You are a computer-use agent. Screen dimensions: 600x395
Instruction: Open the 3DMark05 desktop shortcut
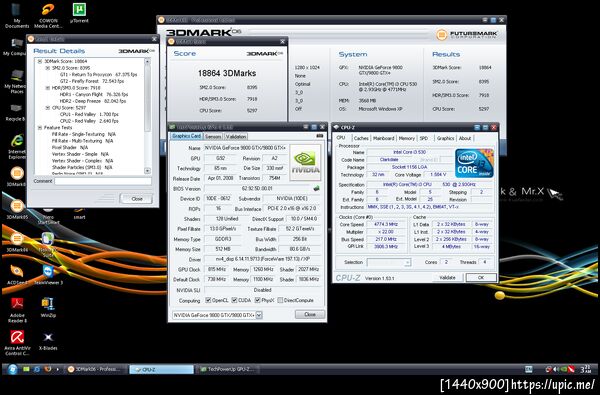pos(17,207)
